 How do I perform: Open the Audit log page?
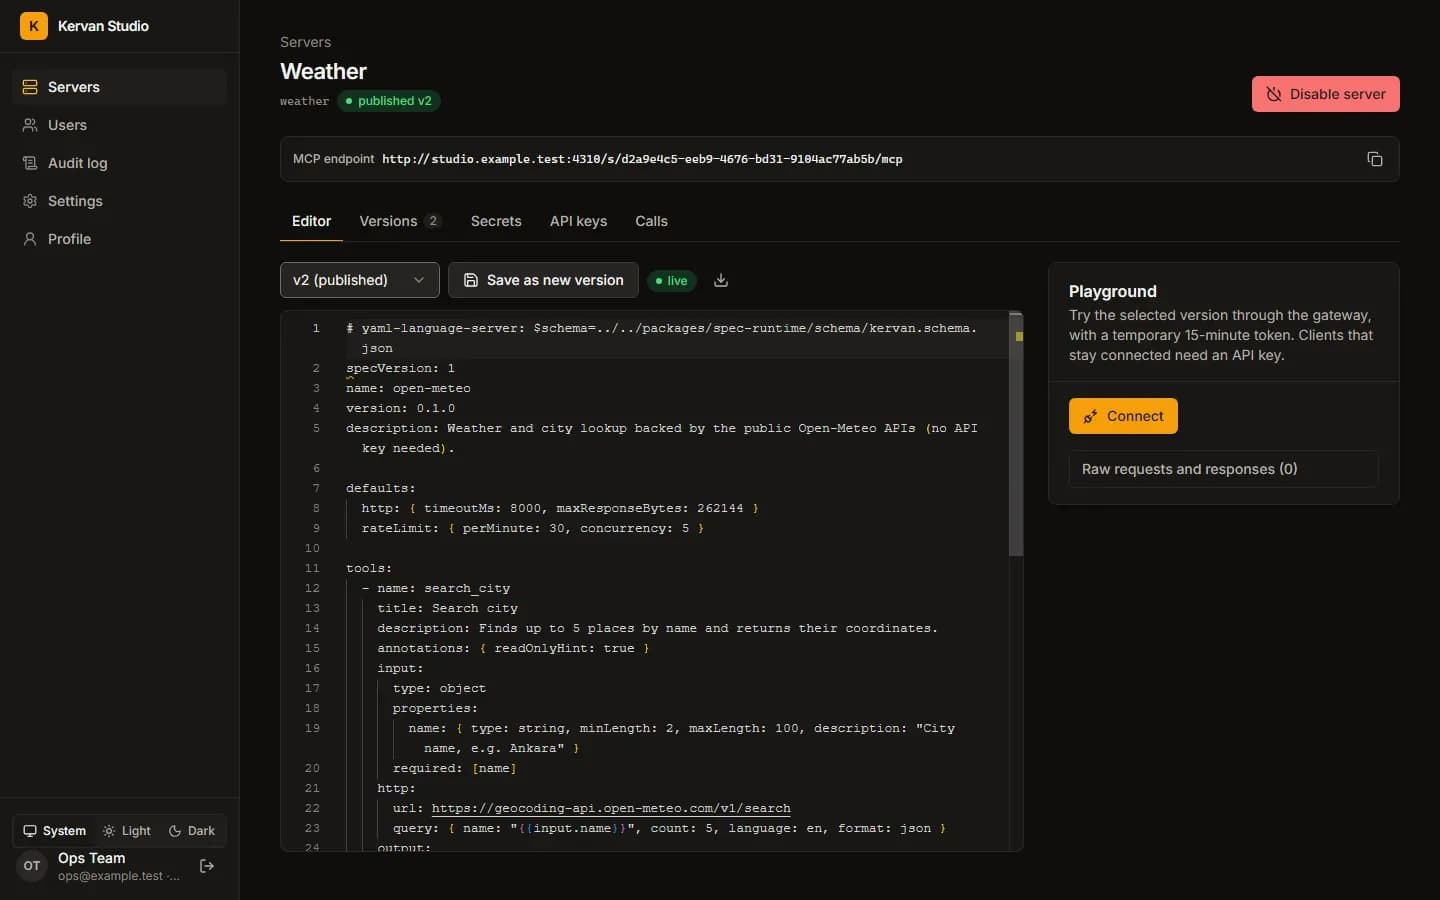[119, 163]
